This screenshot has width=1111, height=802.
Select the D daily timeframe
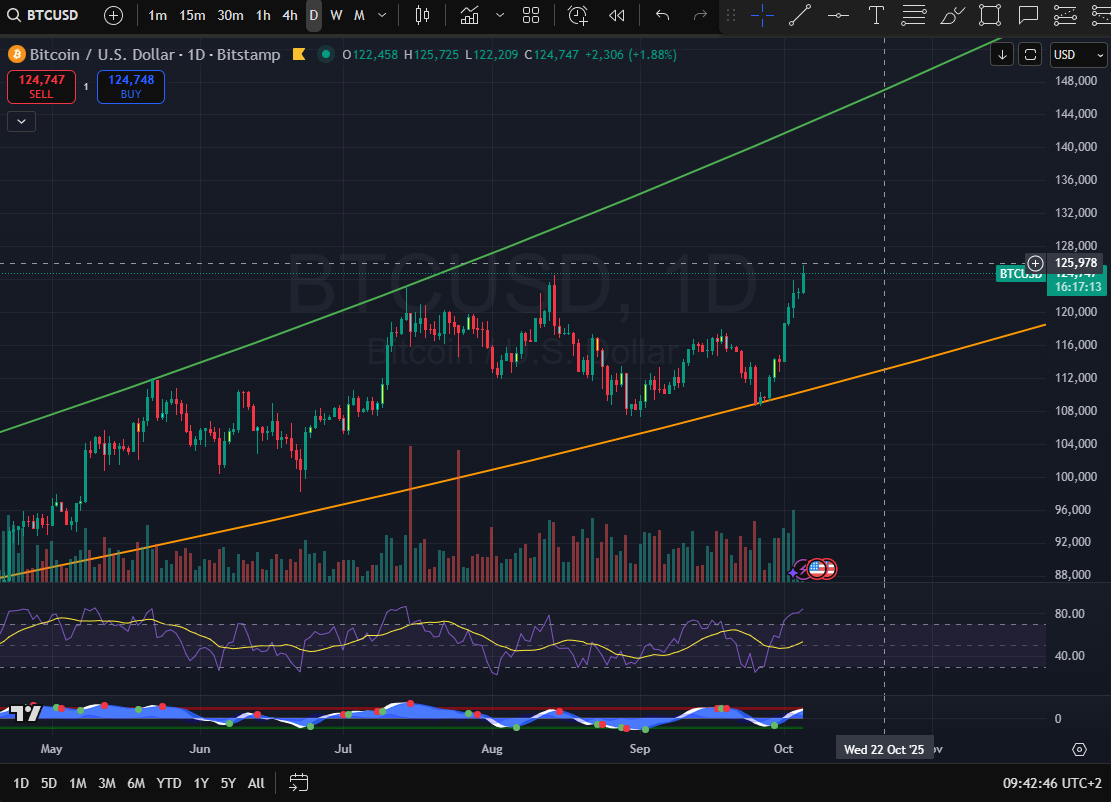point(314,15)
